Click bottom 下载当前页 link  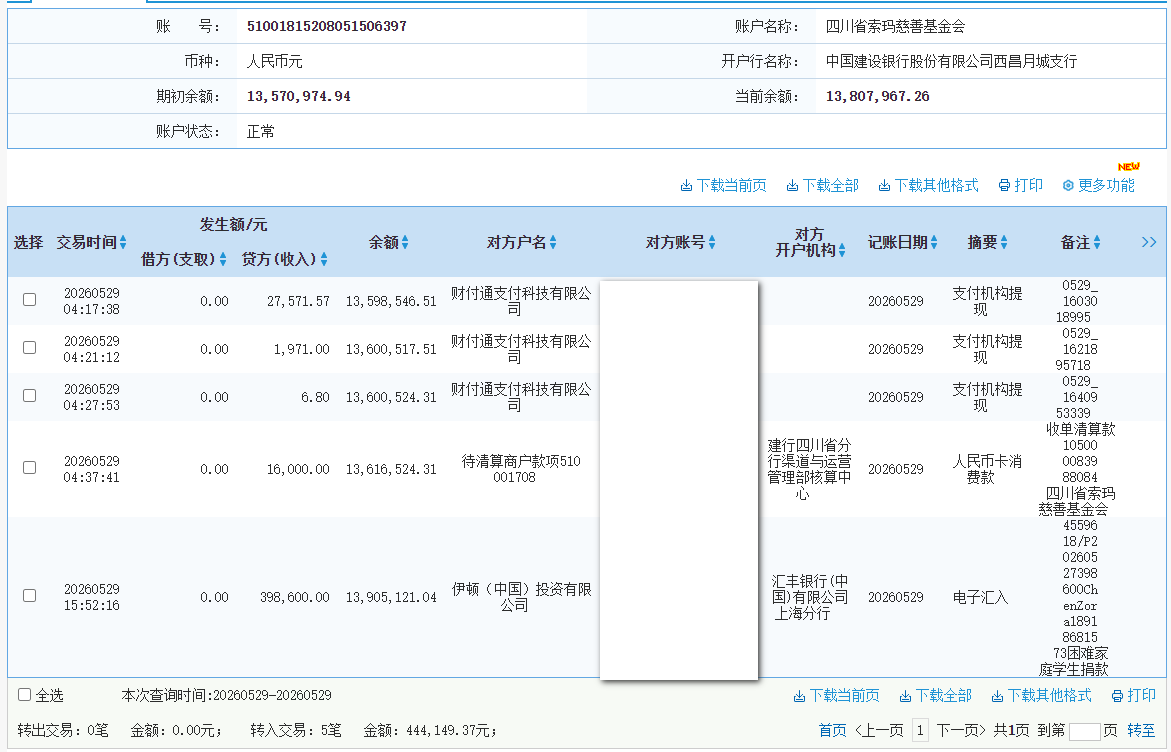pos(836,696)
